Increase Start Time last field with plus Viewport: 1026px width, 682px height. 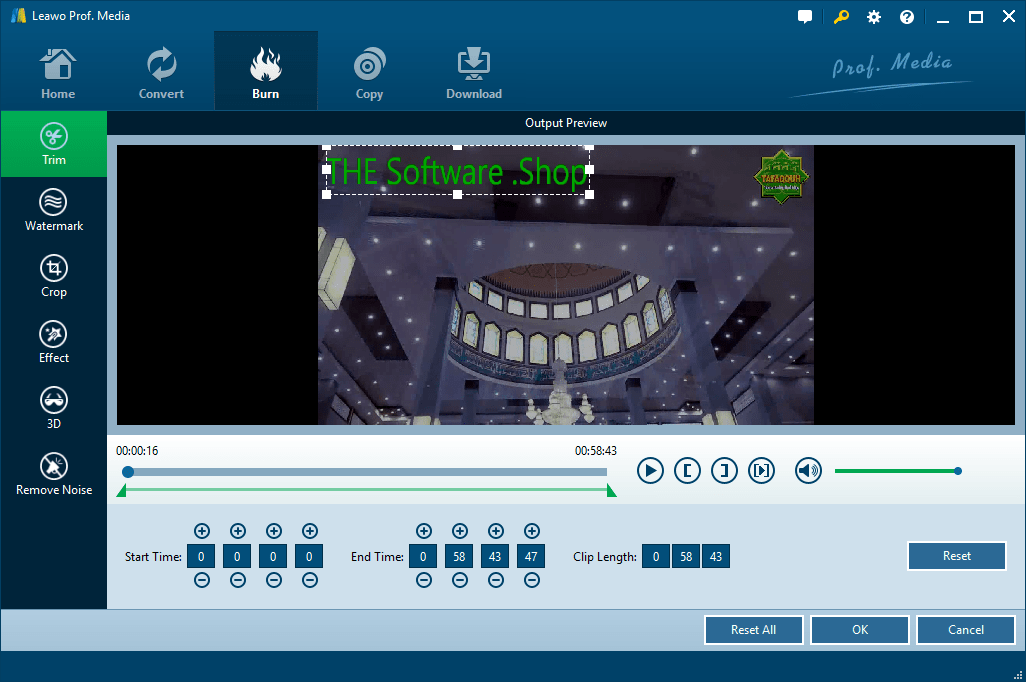pyautogui.click(x=310, y=531)
